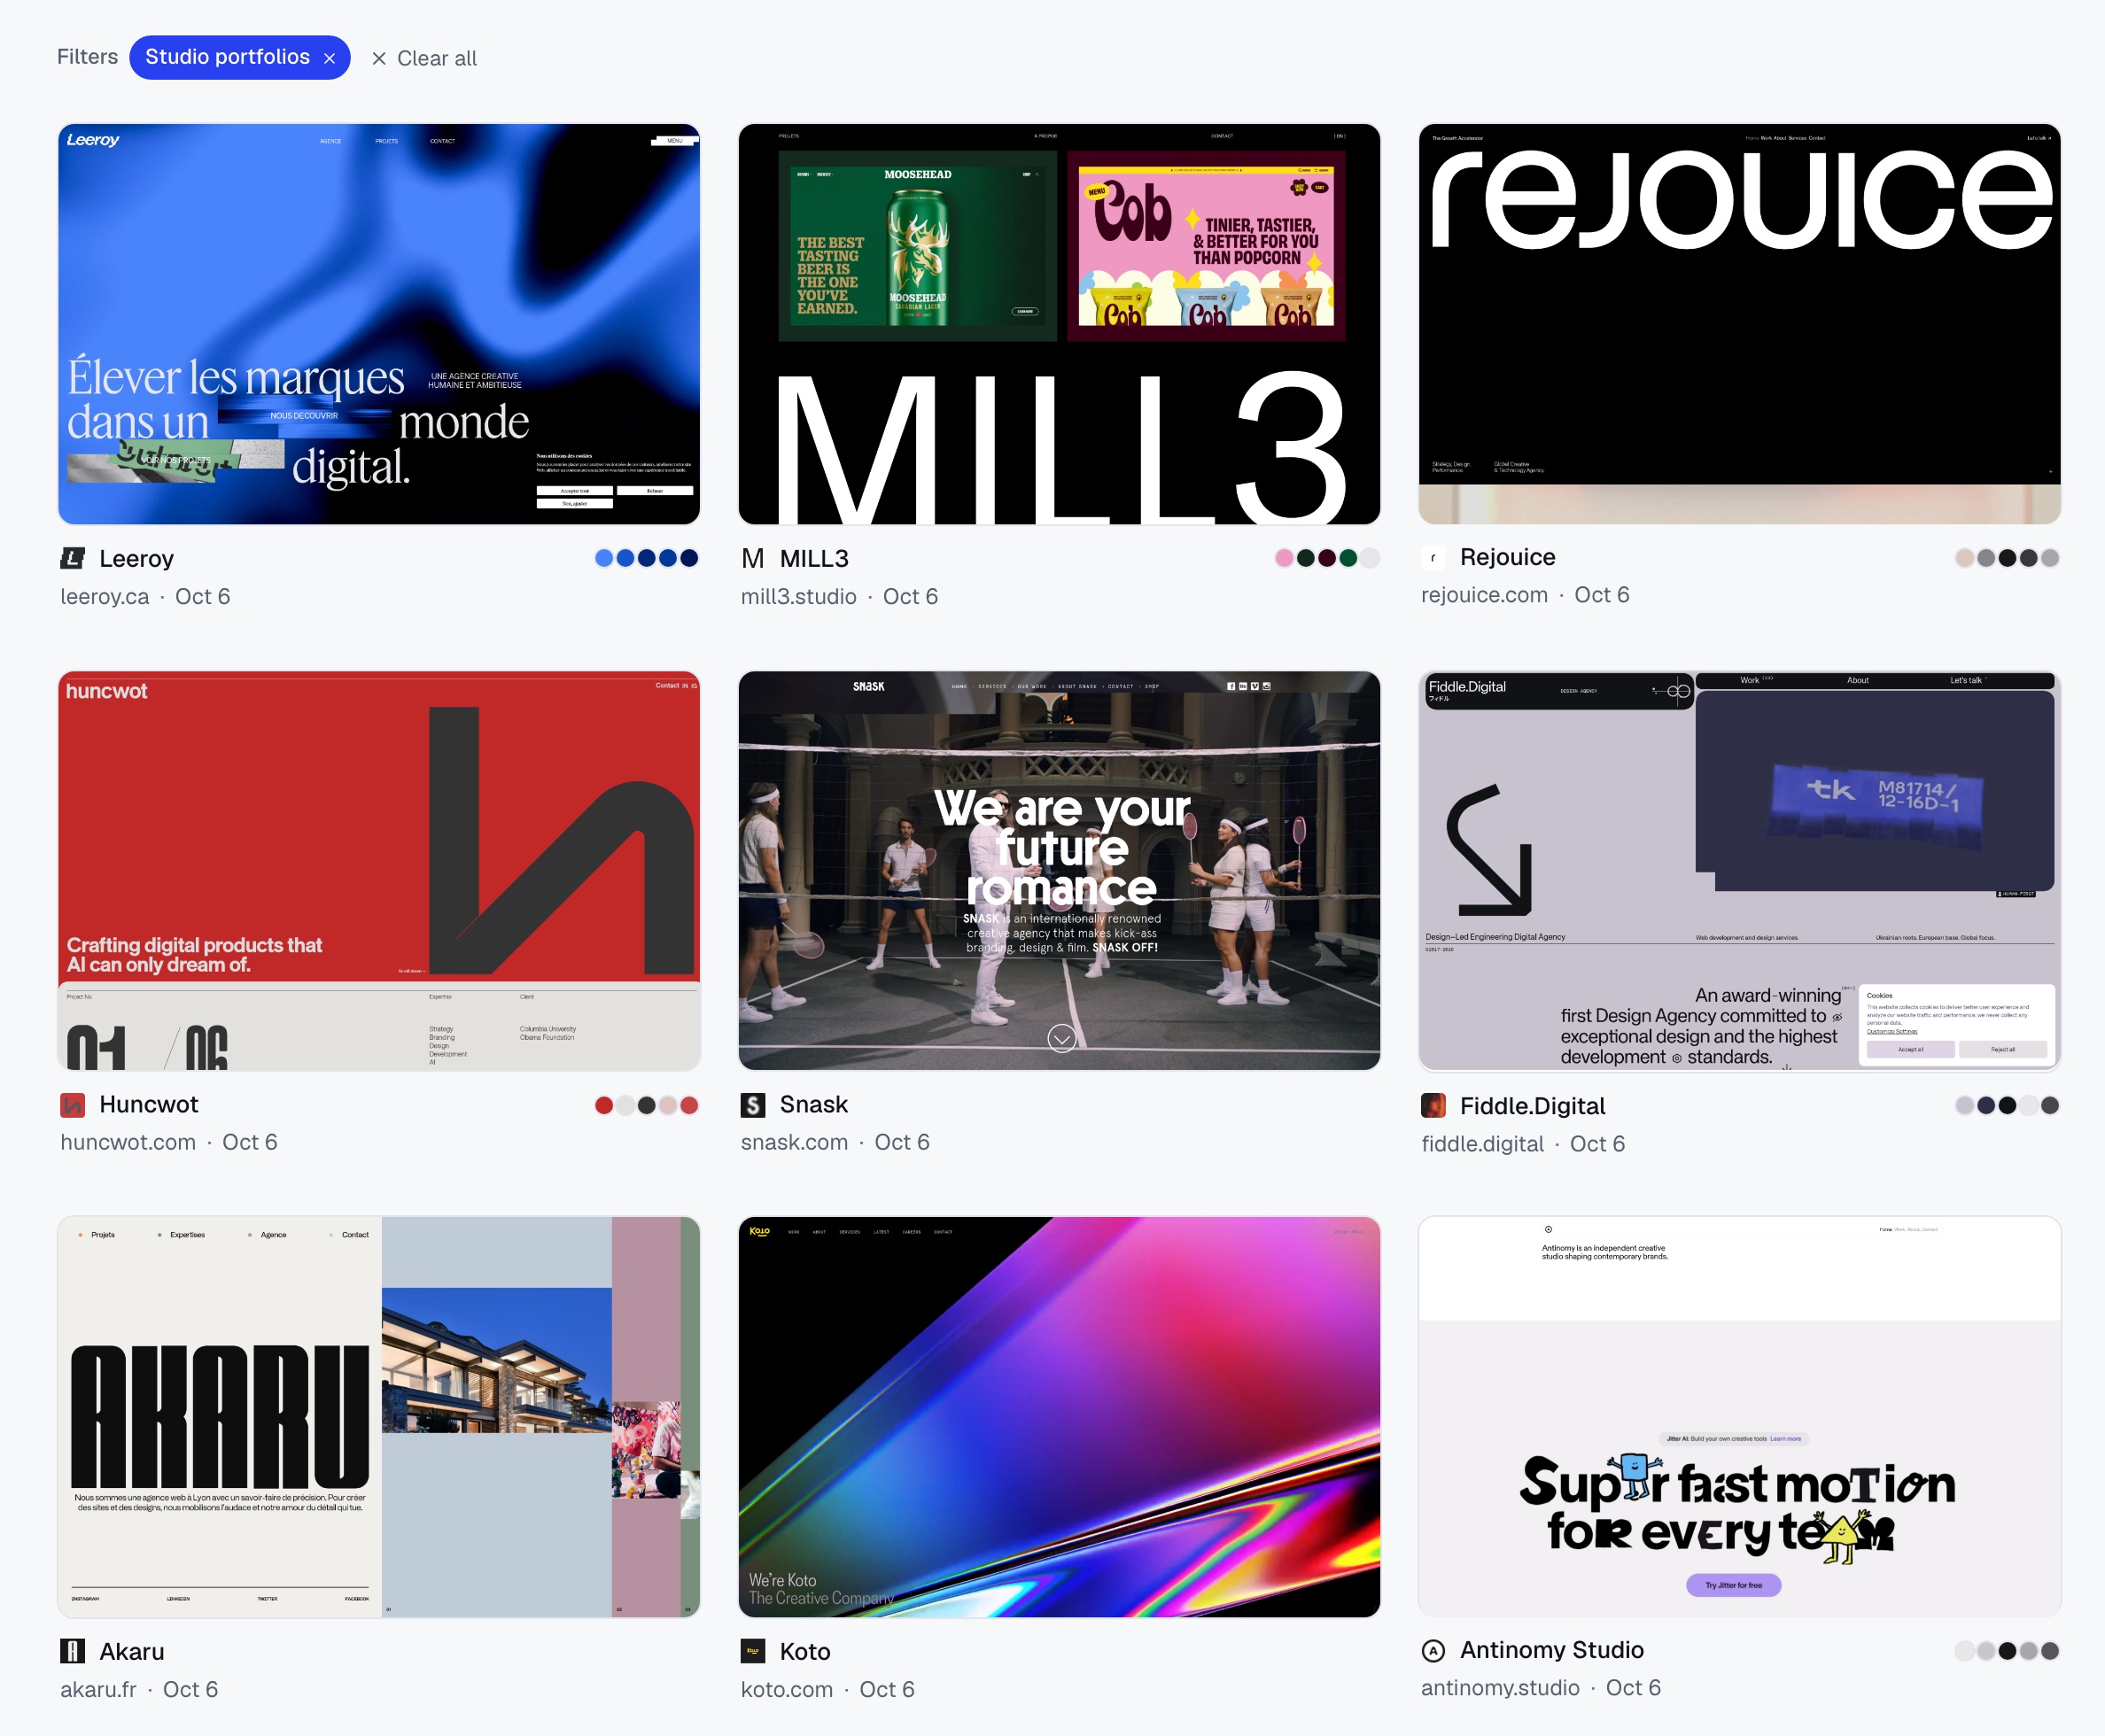Click the Snask favicon icon
Screen dimensions: 2105x1736
753,1105
